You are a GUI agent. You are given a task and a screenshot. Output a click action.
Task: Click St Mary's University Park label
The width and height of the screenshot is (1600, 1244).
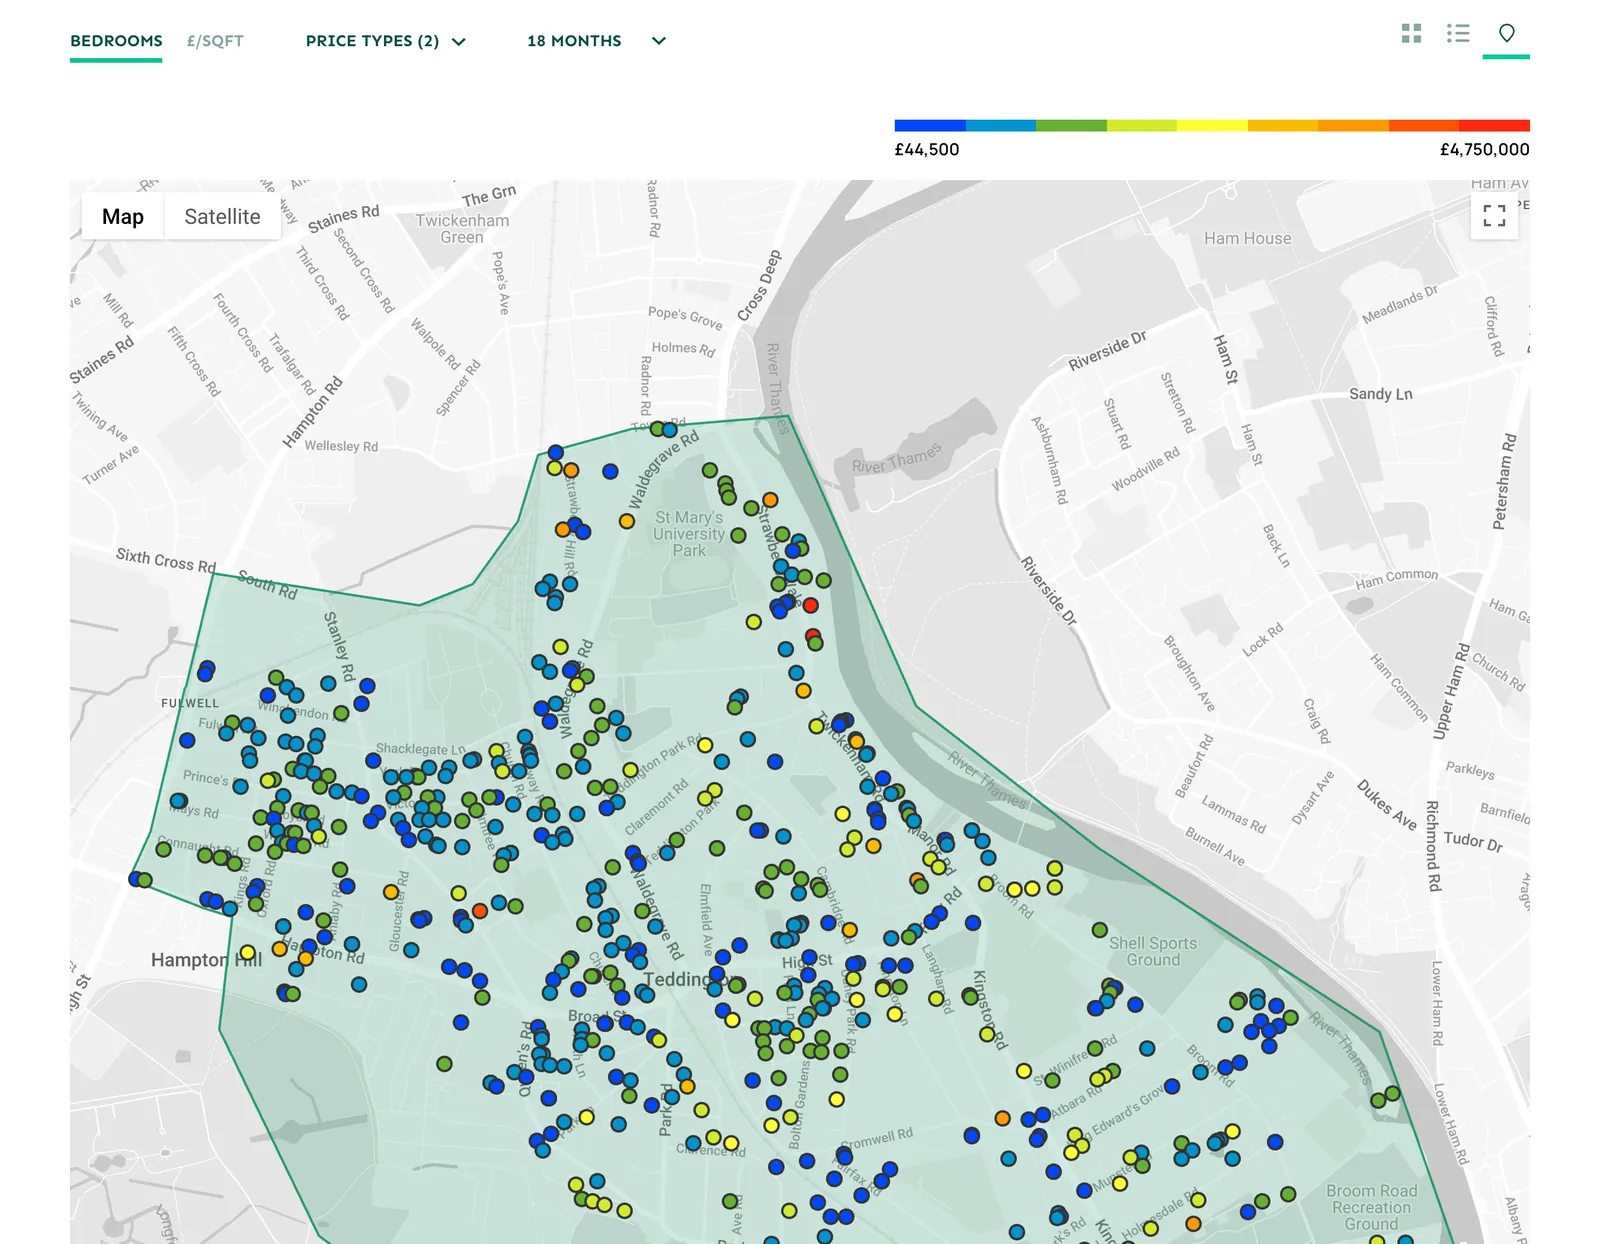tap(689, 534)
